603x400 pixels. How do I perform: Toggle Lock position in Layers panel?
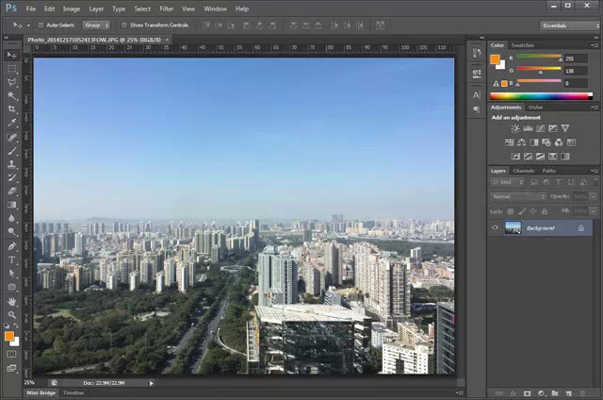click(x=533, y=212)
